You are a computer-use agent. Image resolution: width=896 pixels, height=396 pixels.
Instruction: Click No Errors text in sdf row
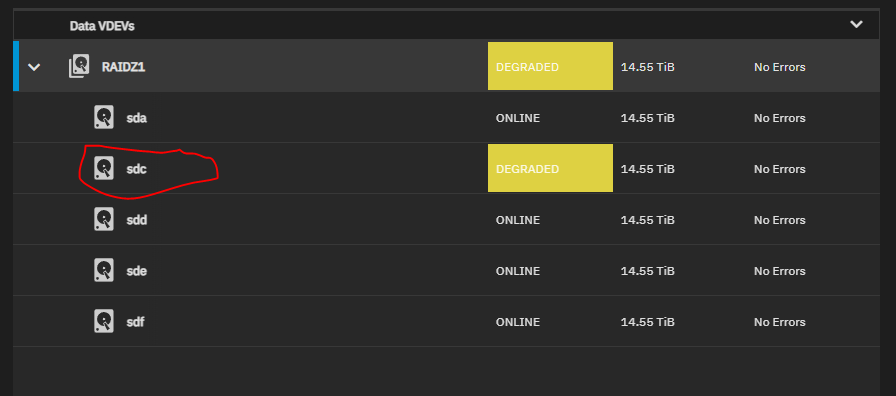coord(779,322)
